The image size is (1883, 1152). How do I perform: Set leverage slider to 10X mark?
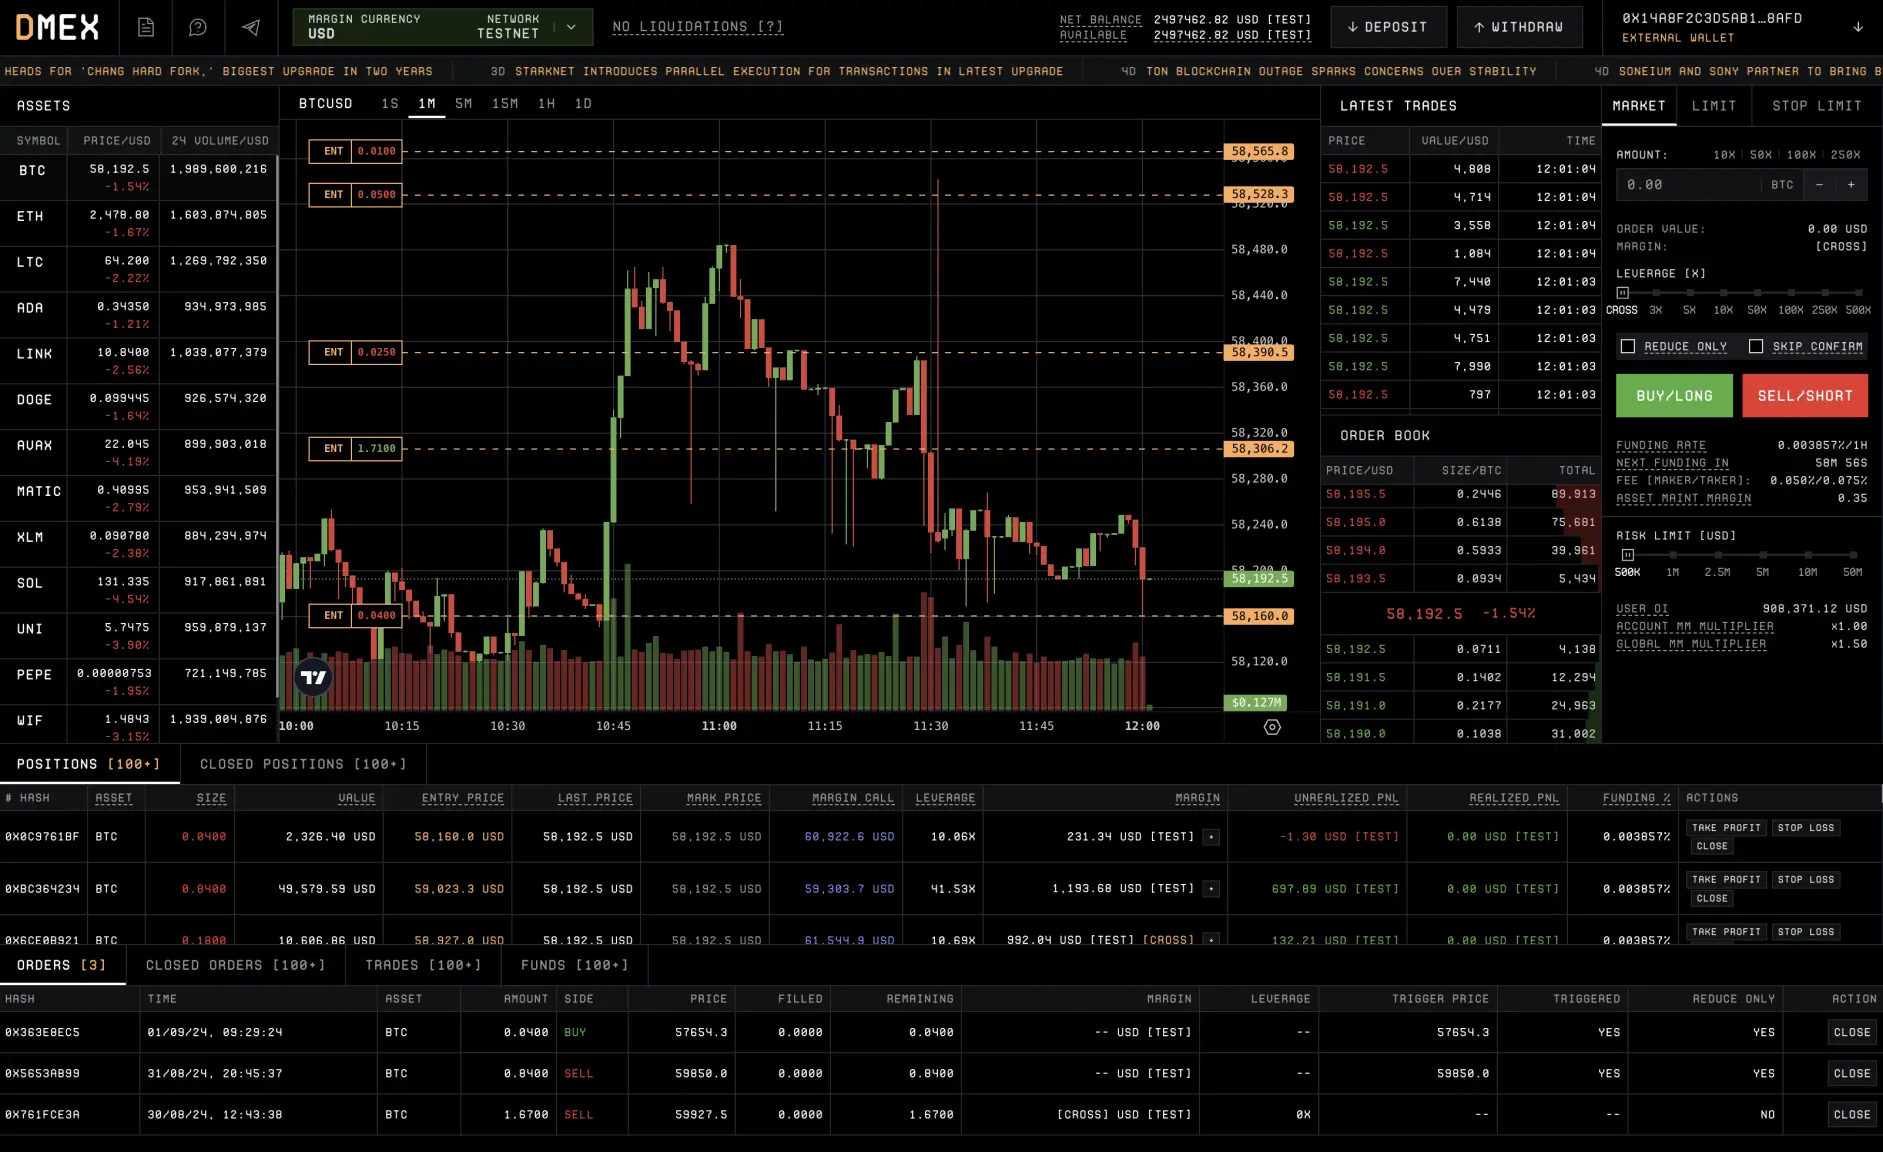1723,293
